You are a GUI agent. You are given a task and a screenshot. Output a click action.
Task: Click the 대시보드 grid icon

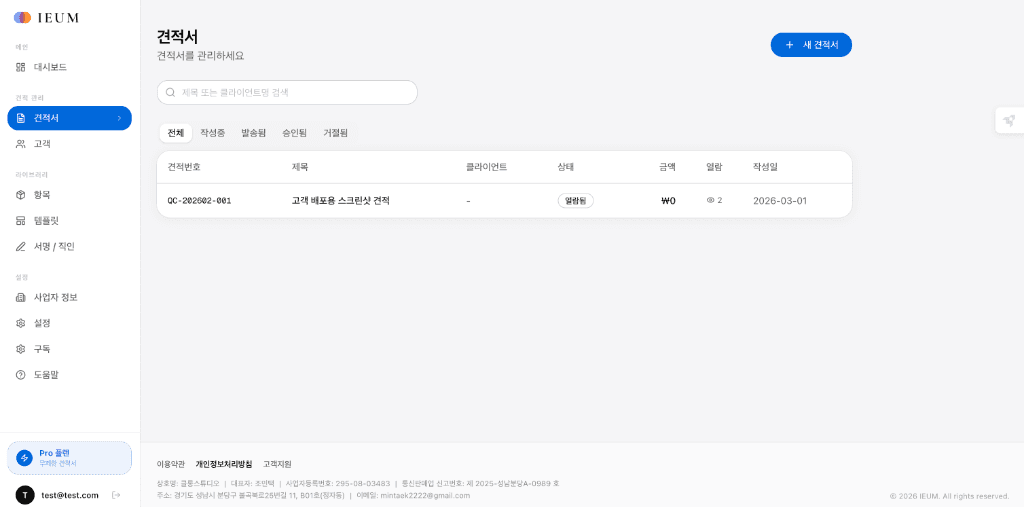pos(21,67)
